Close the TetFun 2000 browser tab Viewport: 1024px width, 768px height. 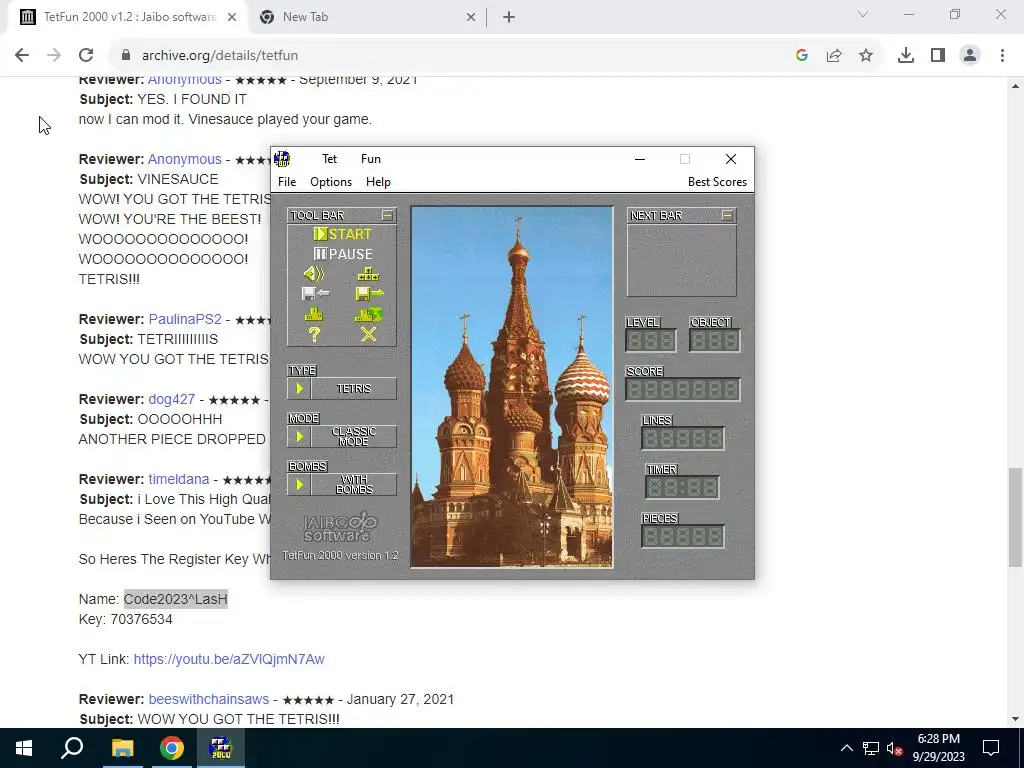(x=232, y=18)
